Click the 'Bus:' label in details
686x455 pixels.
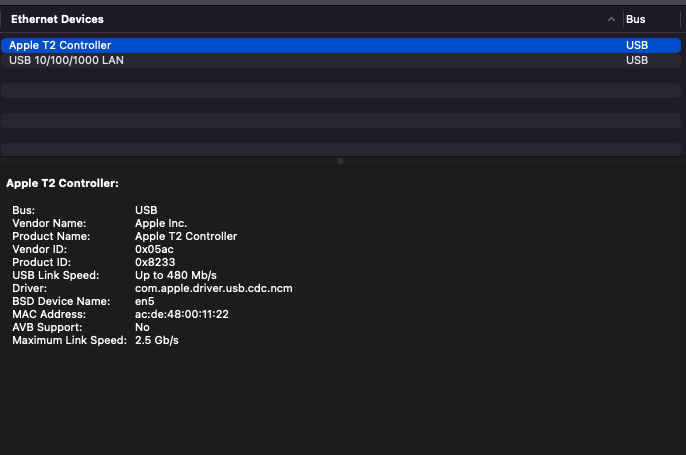(24, 210)
